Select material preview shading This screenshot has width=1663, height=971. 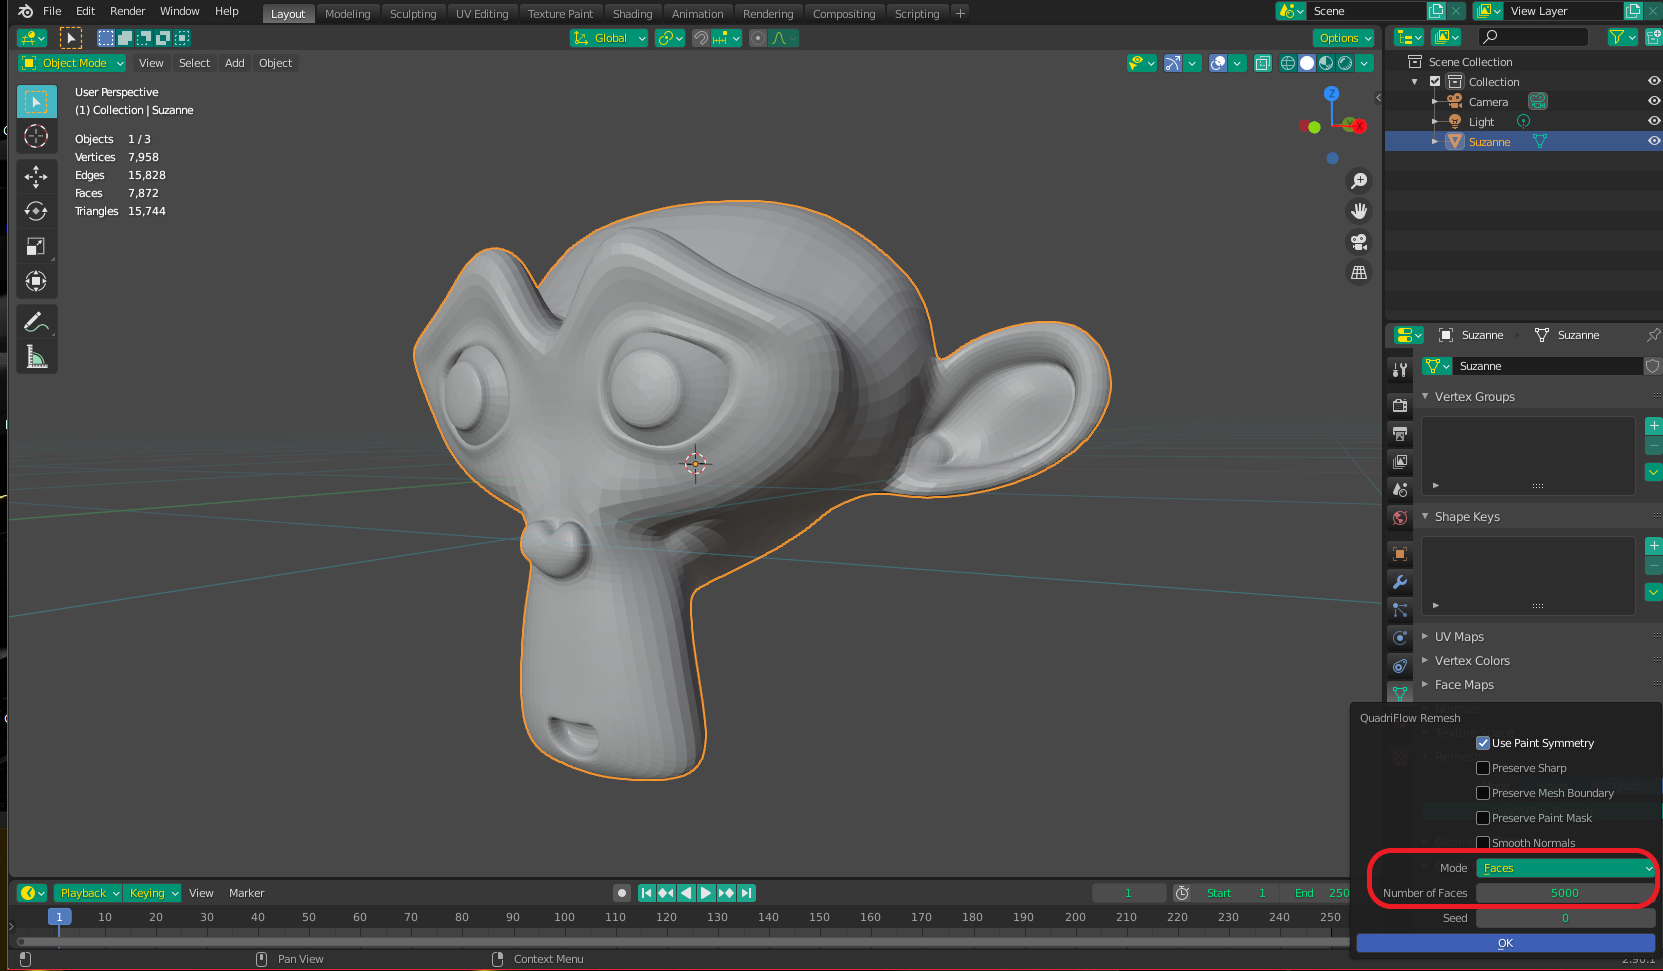pos(1326,63)
